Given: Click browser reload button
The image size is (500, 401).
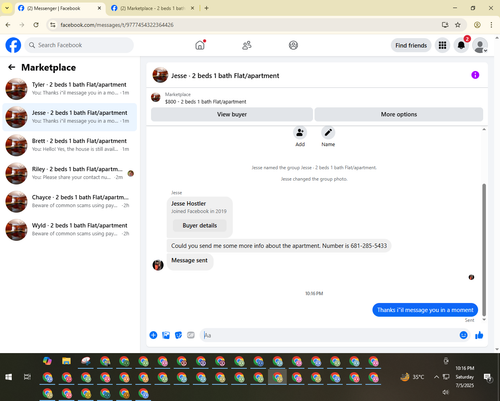Looking at the screenshot, I should click(x=36, y=25).
